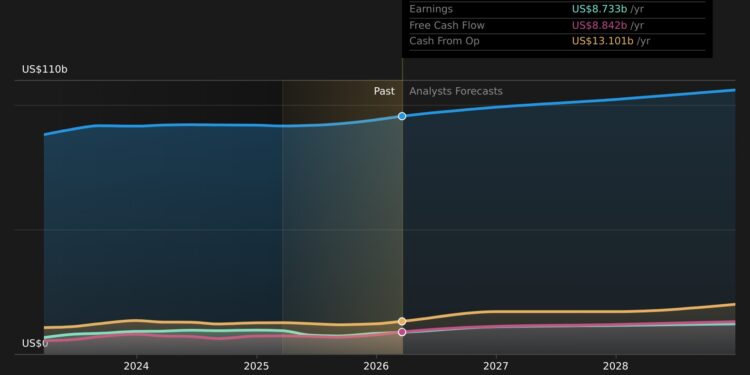Click the 'Earnings' tooltip row label

(x=431, y=9)
